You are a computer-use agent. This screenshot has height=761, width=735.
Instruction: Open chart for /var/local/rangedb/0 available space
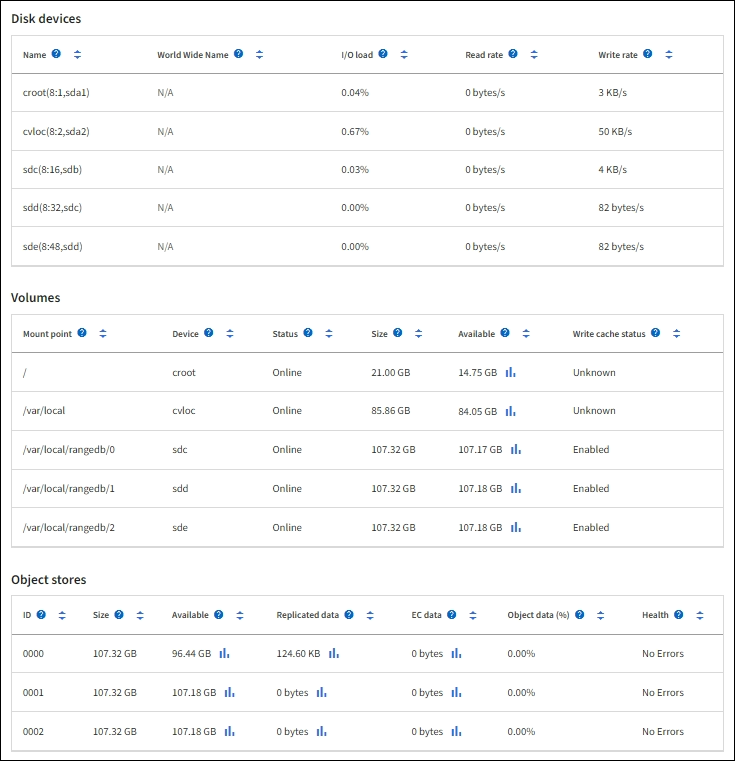tap(516, 449)
